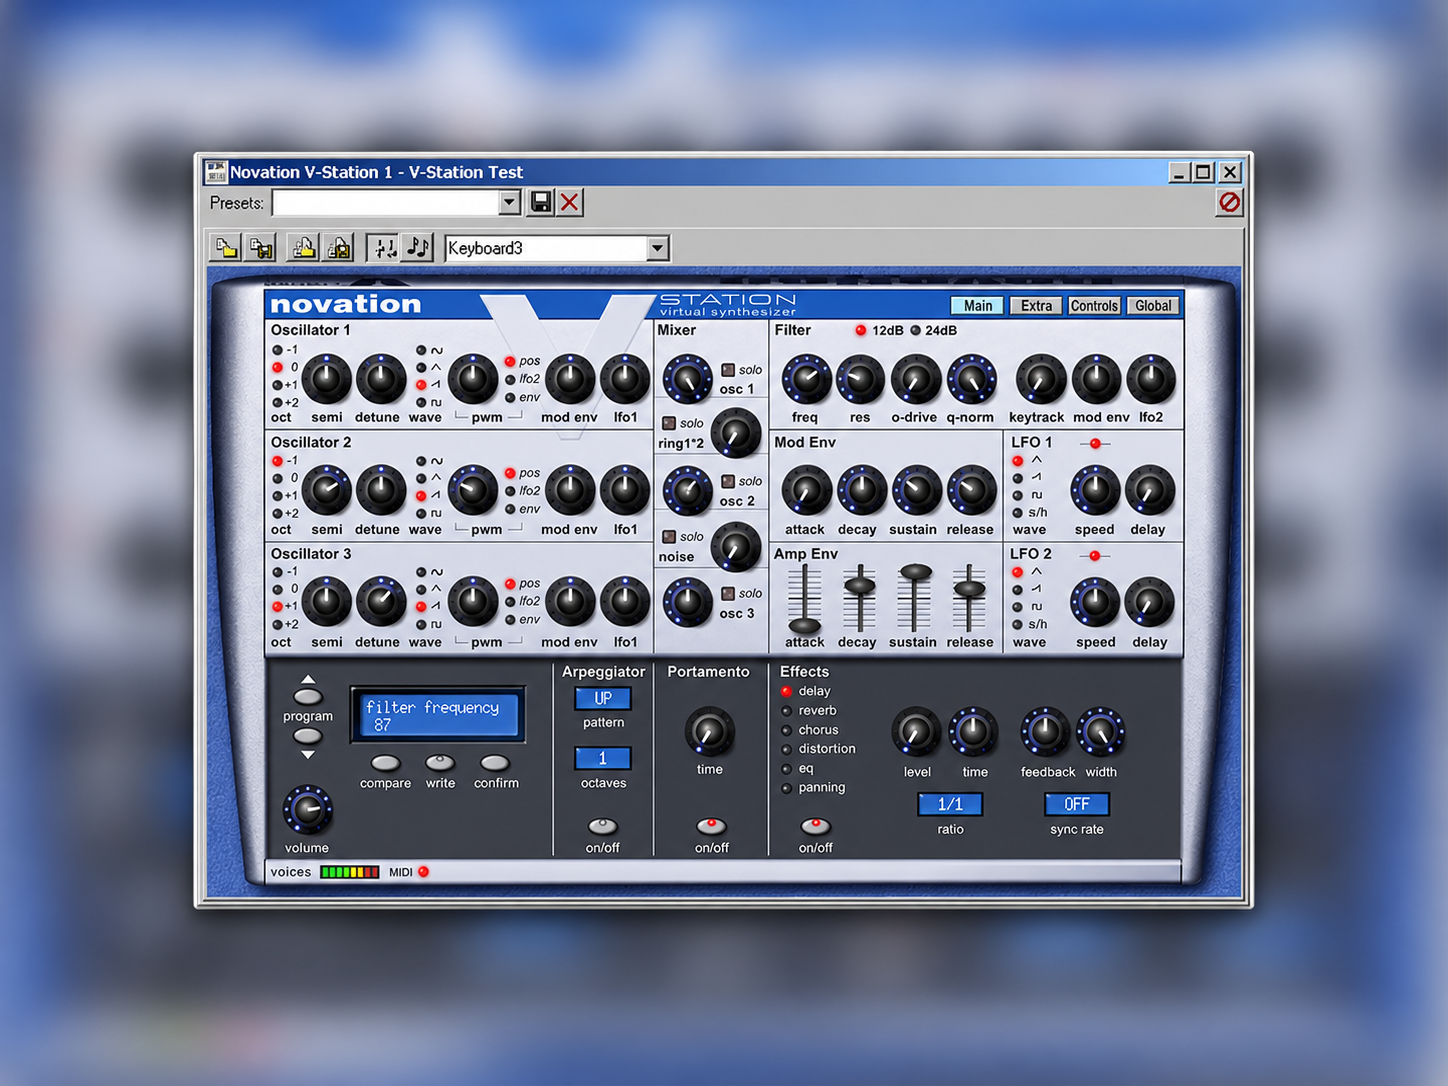The height and width of the screenshot is (1086, 1448).
Task: Open the Controls tab
Action: point(1094,306)
